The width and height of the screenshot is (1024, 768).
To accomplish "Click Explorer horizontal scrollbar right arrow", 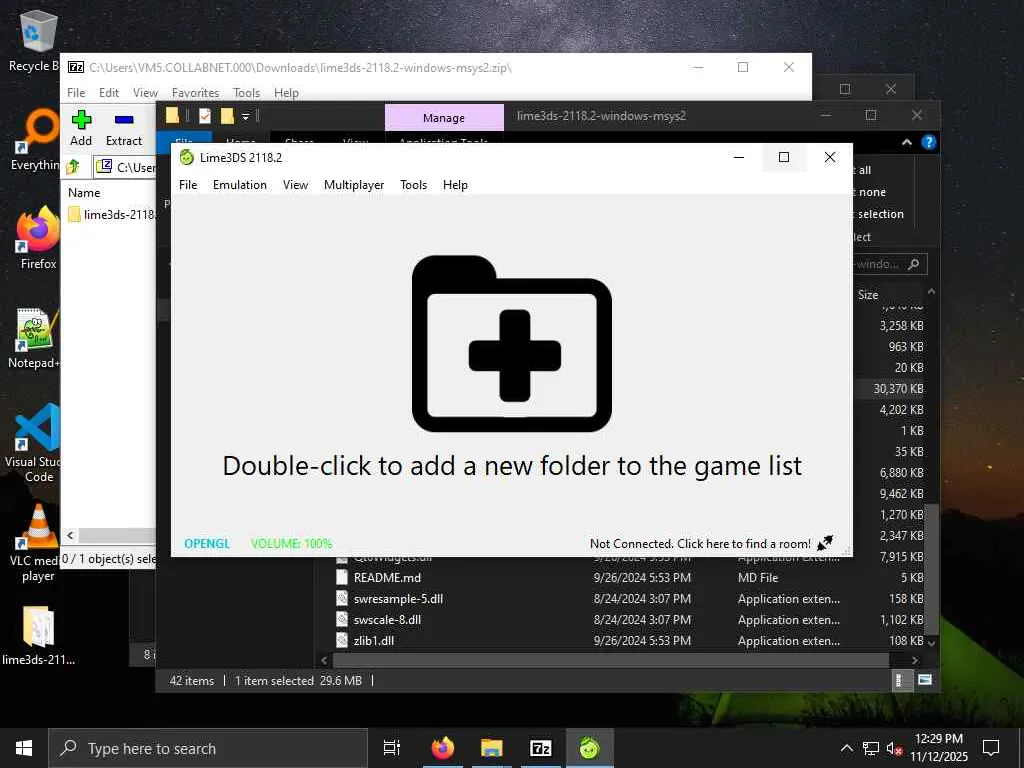I will [x=915, y=660].
